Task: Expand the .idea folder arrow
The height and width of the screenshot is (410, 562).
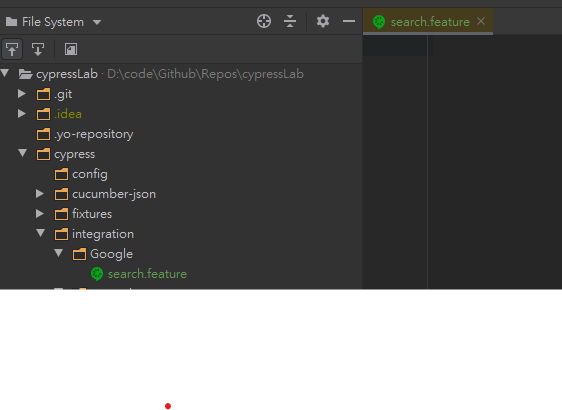Action: click(x=22, y=114)
